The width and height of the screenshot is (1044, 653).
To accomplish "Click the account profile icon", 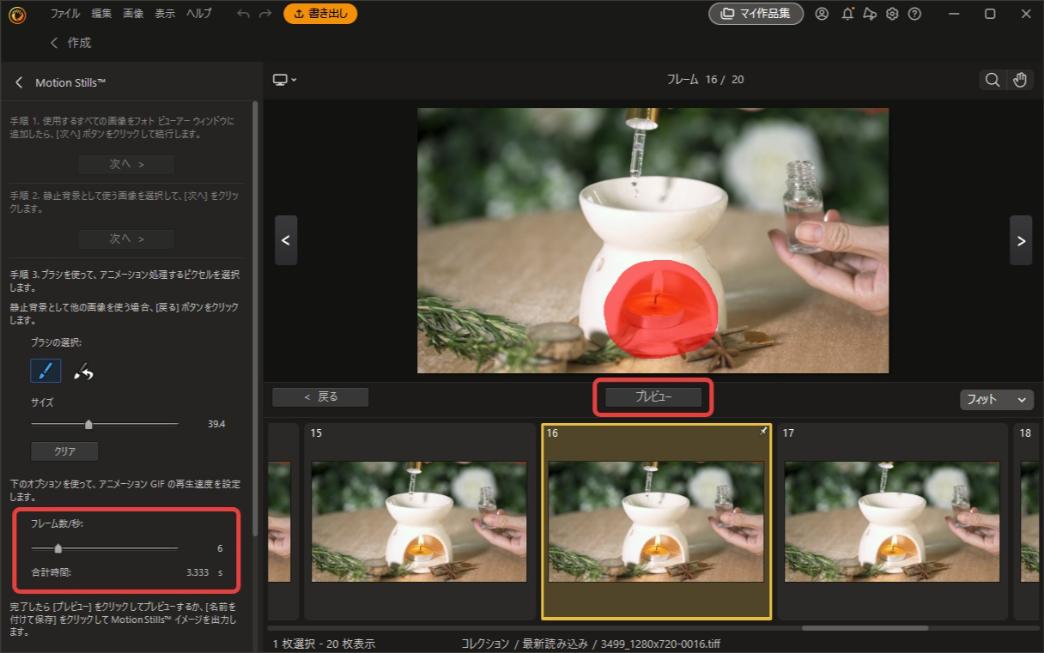I will 822,14.
